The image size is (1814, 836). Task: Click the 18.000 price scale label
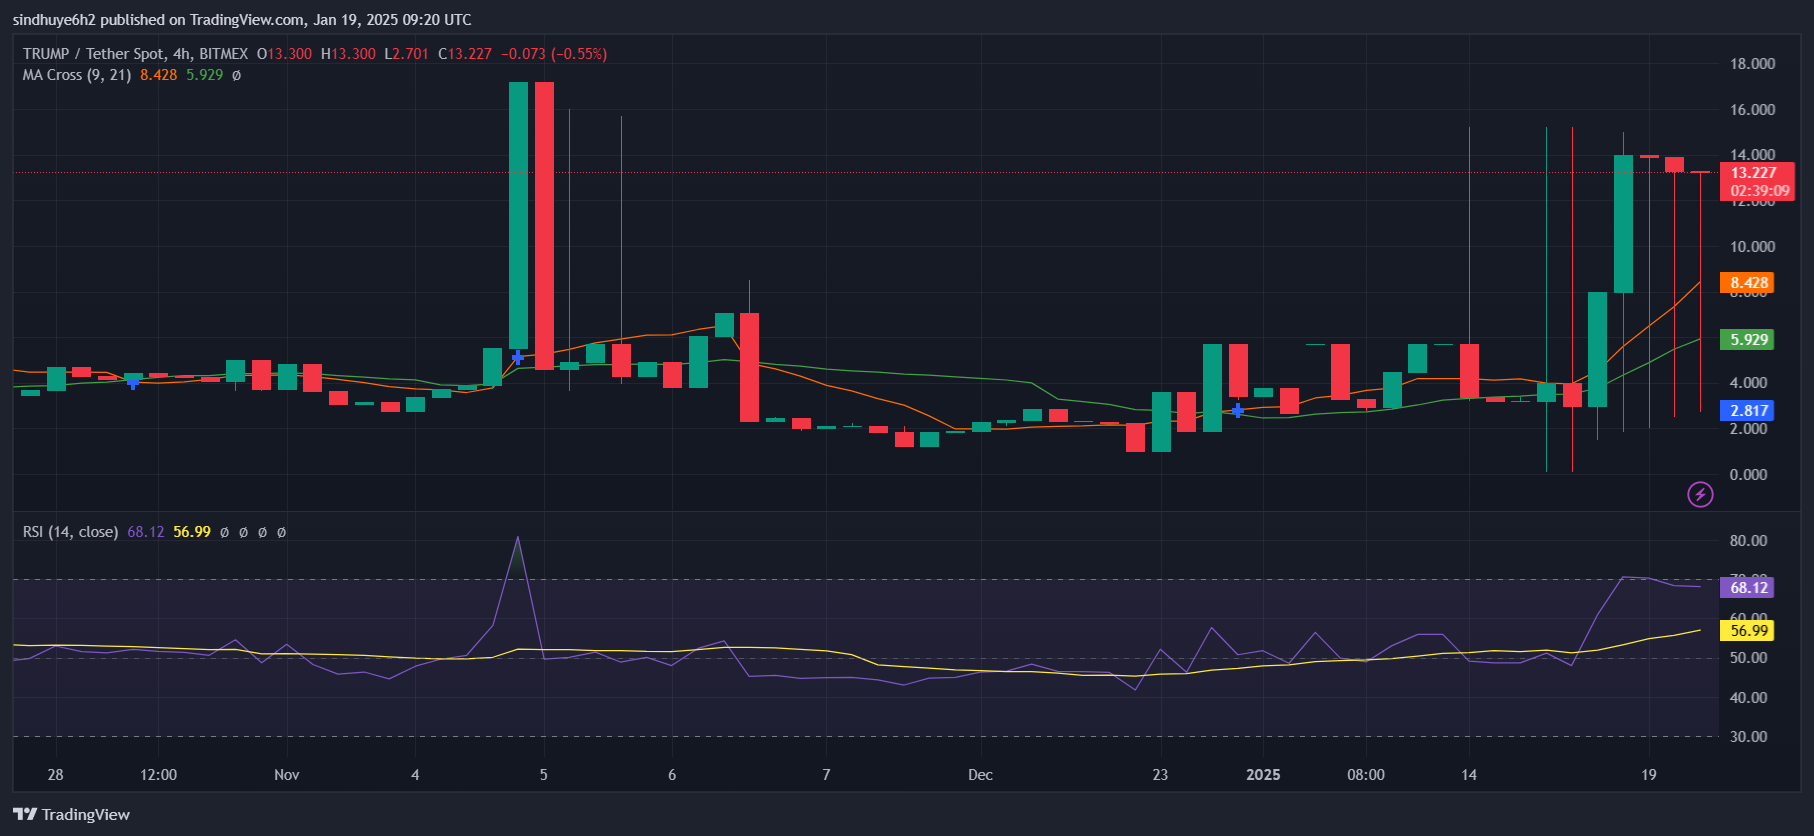tap(1753, 64)
